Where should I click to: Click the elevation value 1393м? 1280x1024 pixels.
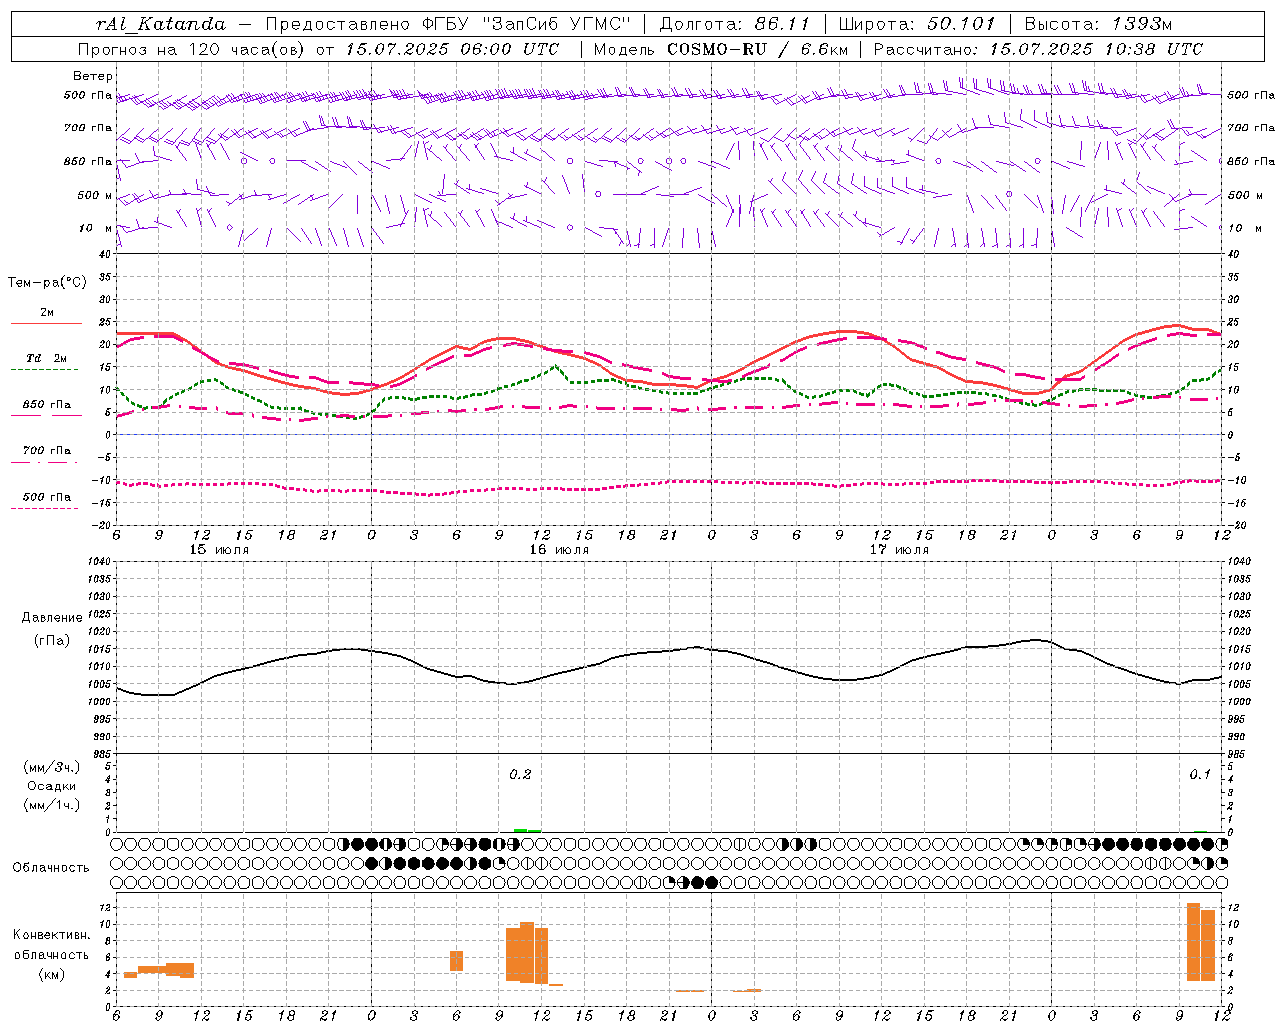click(x=1142, y=24)
